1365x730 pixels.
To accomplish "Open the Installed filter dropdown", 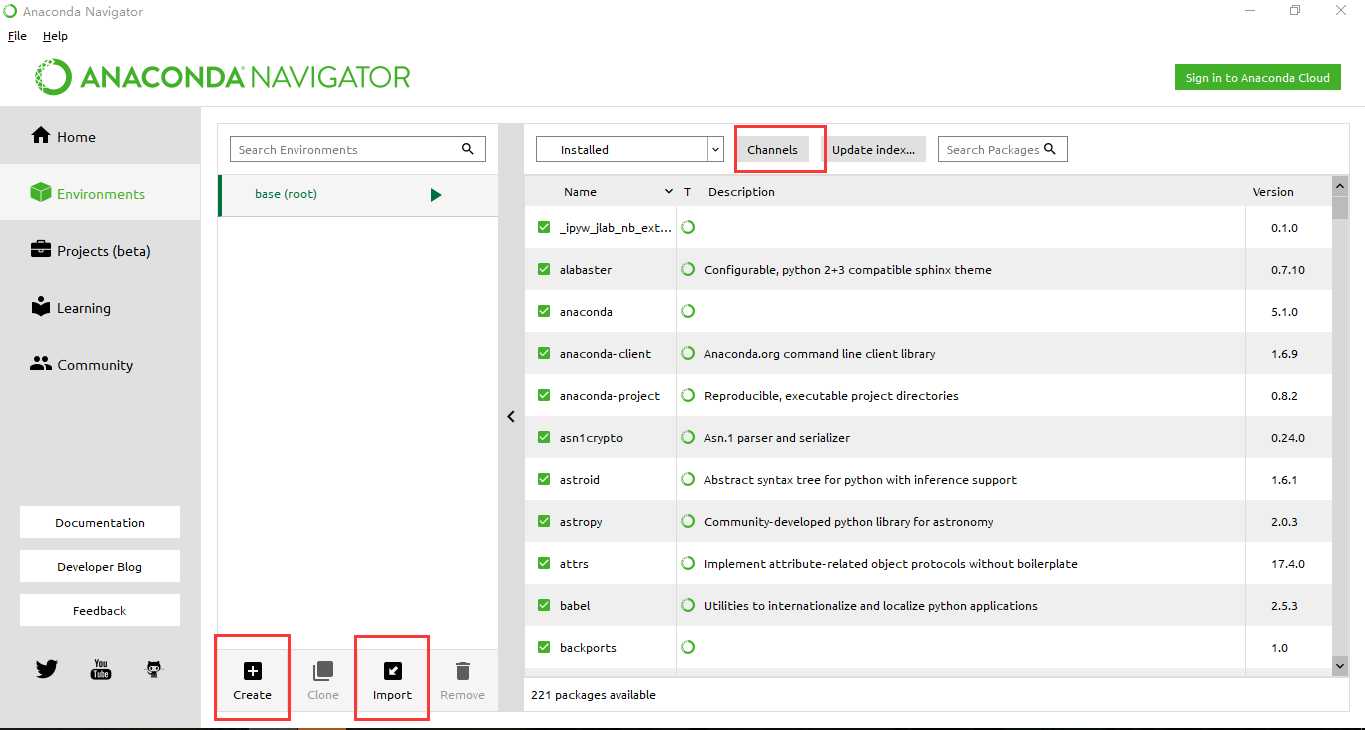I will 629,149.
